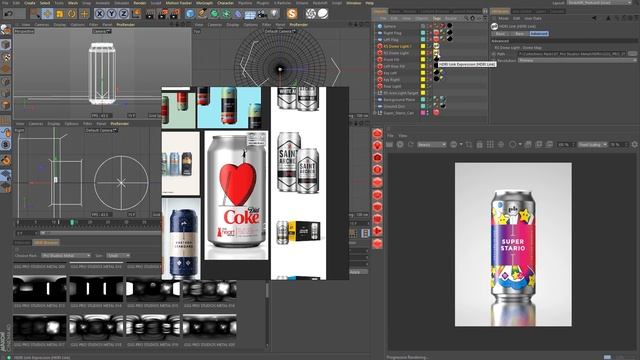This screenshot has height=360, width=640.
Task: Toggle the Y axis lock
Action: (x=111, y=13)
